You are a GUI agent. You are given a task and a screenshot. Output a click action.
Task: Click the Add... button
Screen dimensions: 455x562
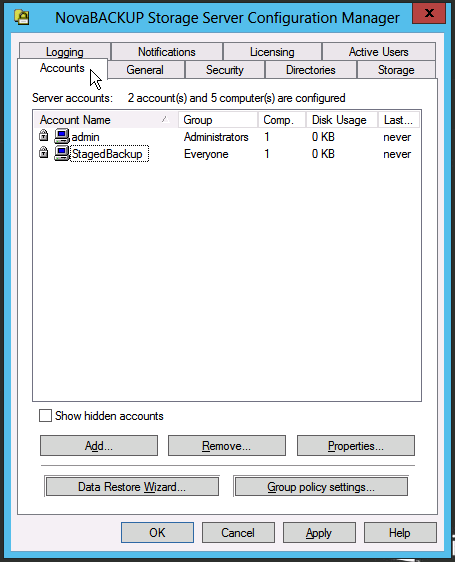[99, 446]
